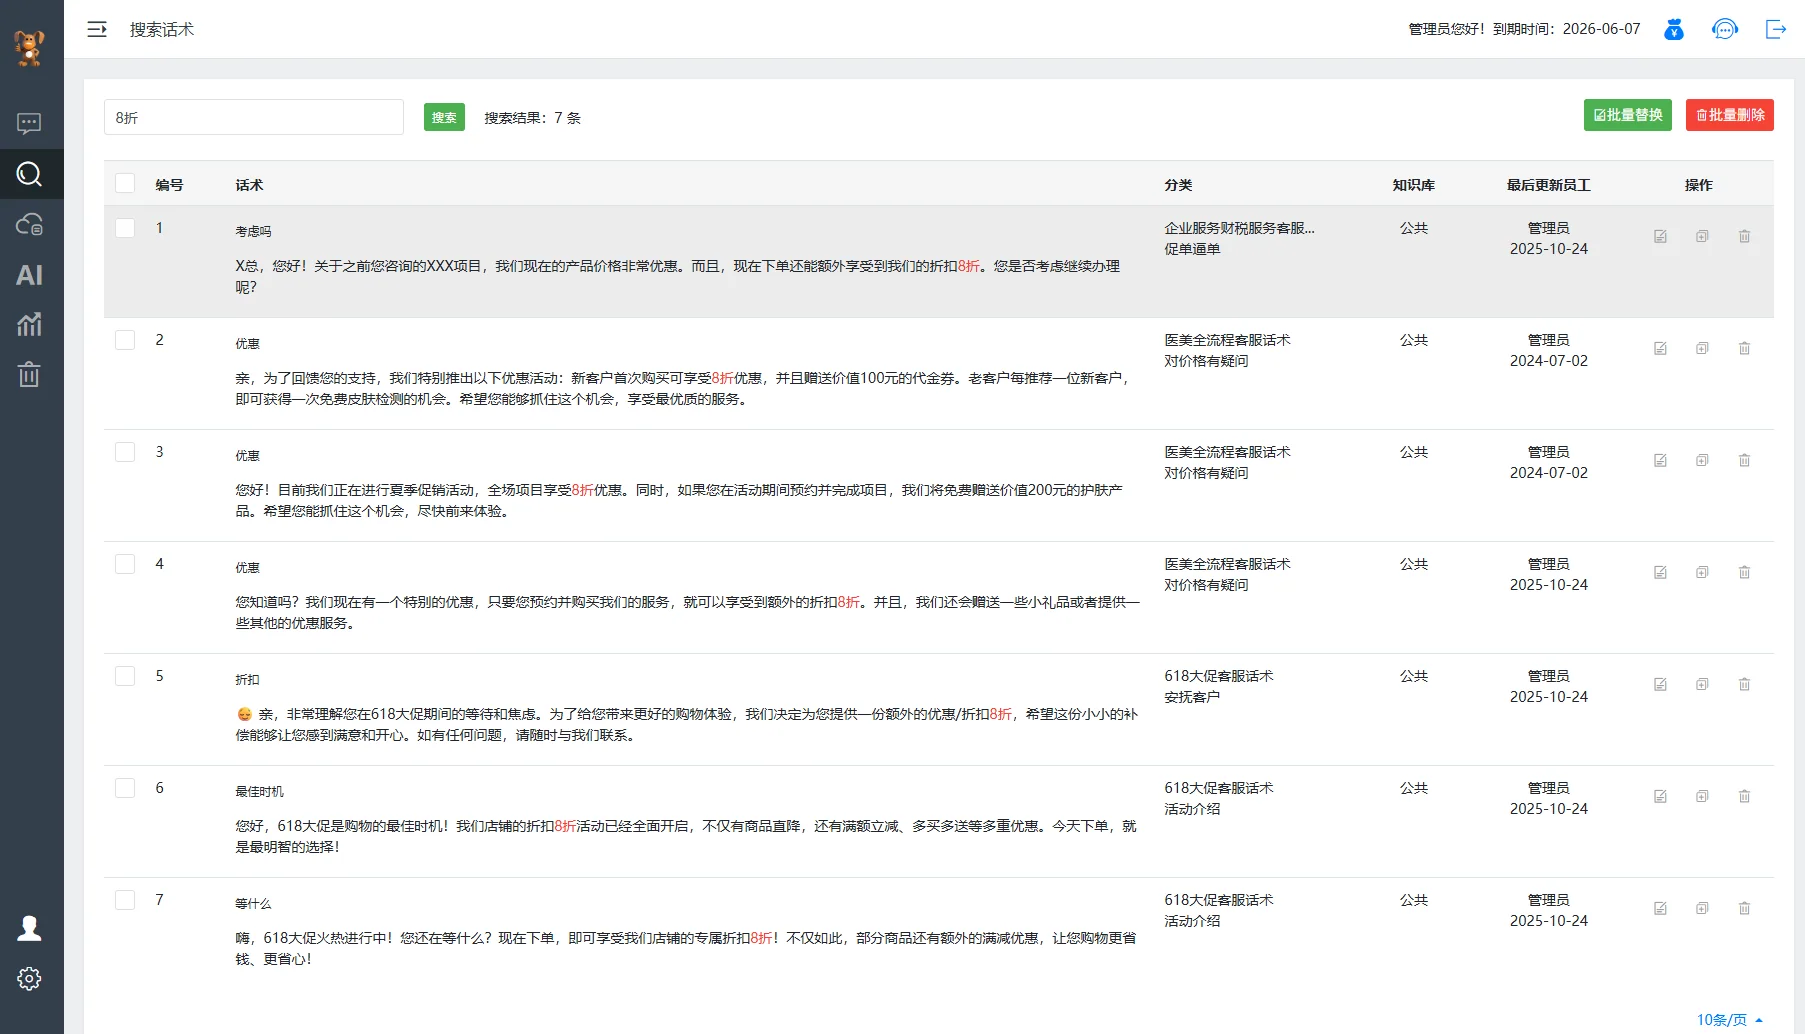Copy script row 6 最佳时机
This screenshot has width=1805, height=1034.
coord(1702,796)
